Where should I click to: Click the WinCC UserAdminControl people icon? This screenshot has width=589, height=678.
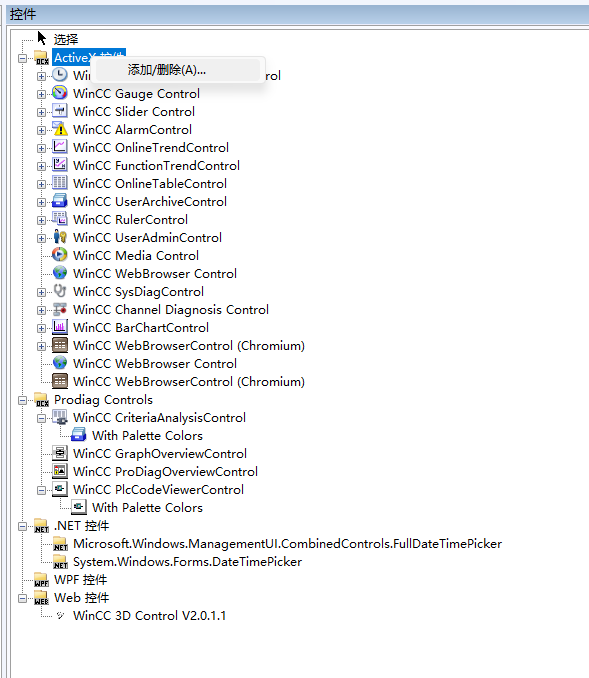tap(60, 237)
